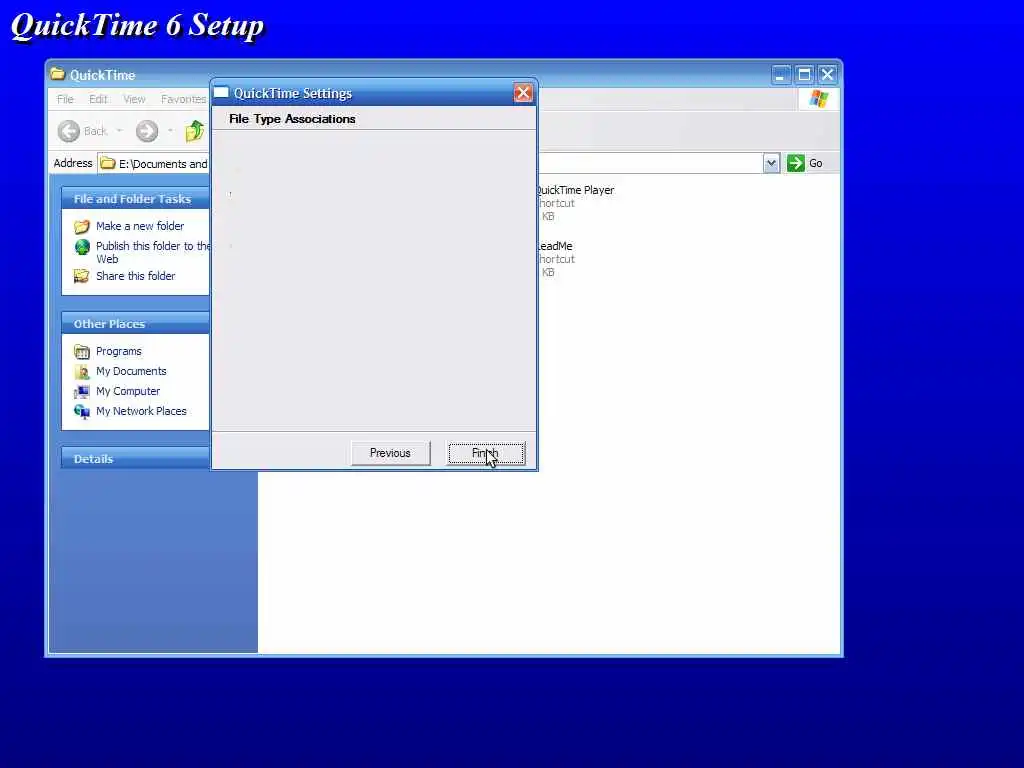Click the QuickTime Settings title bar icon

pos(221,93)
